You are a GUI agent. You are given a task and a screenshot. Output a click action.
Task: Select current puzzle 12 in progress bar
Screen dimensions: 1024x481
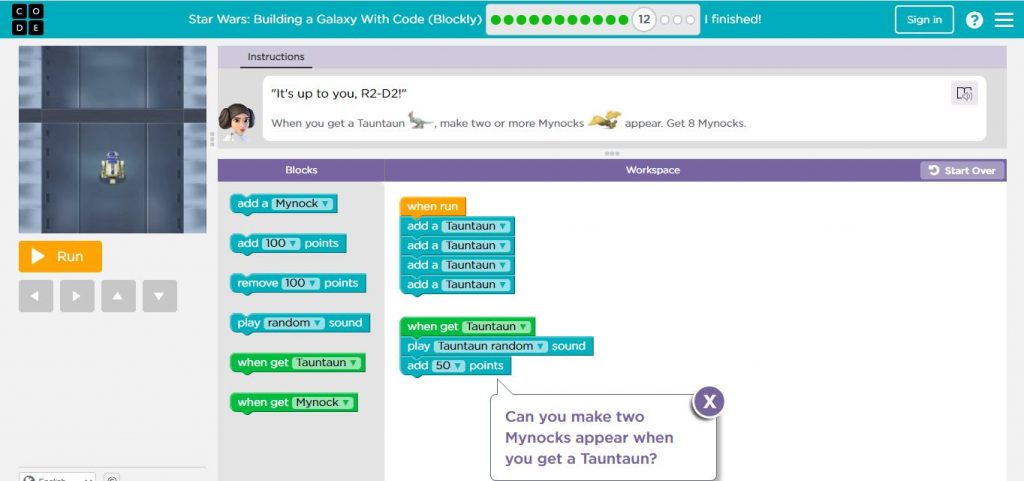(644, 20)
